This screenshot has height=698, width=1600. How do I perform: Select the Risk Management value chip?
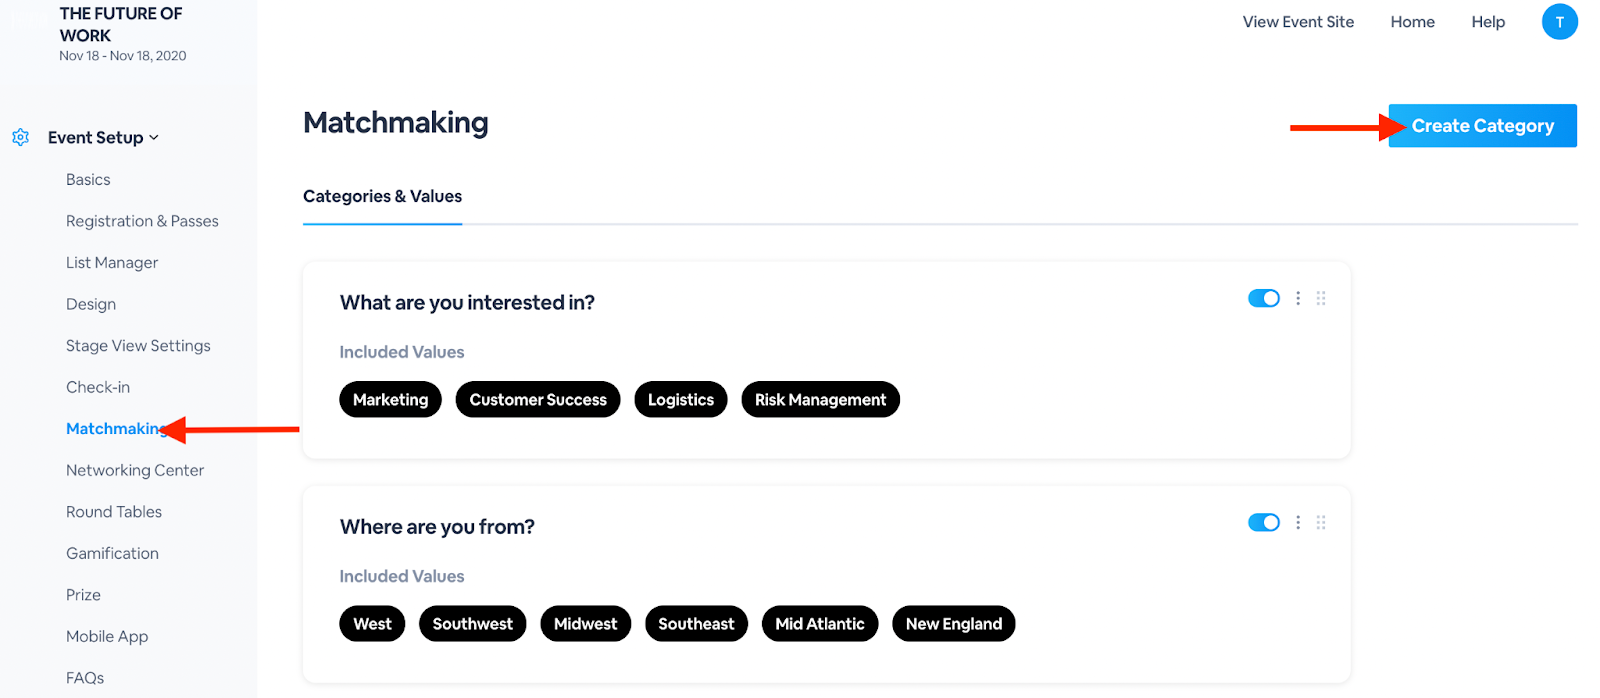820,399
